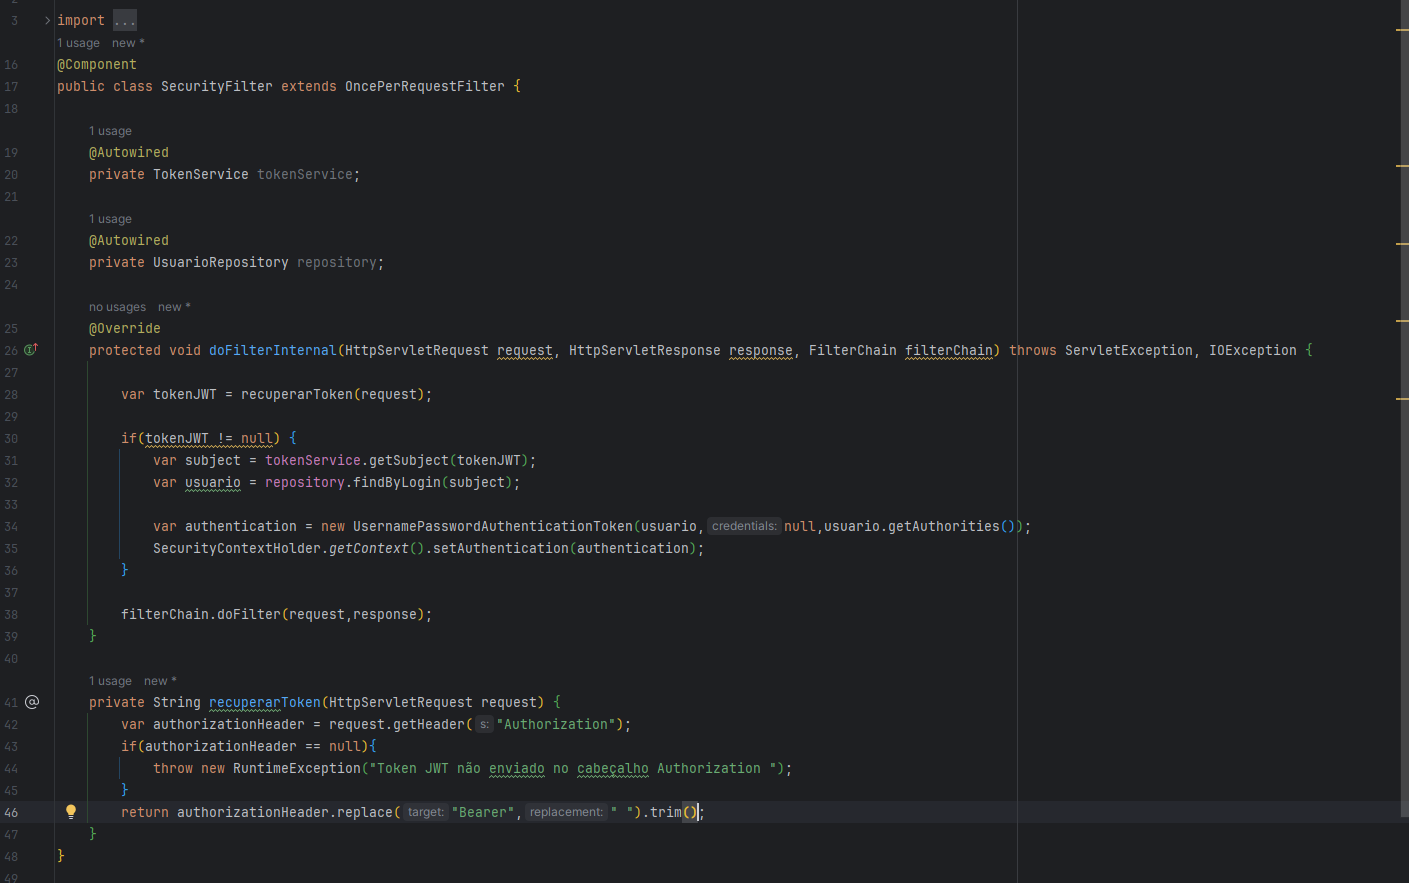
Task: Click line number 38 in the gutter
Action: 11,614
